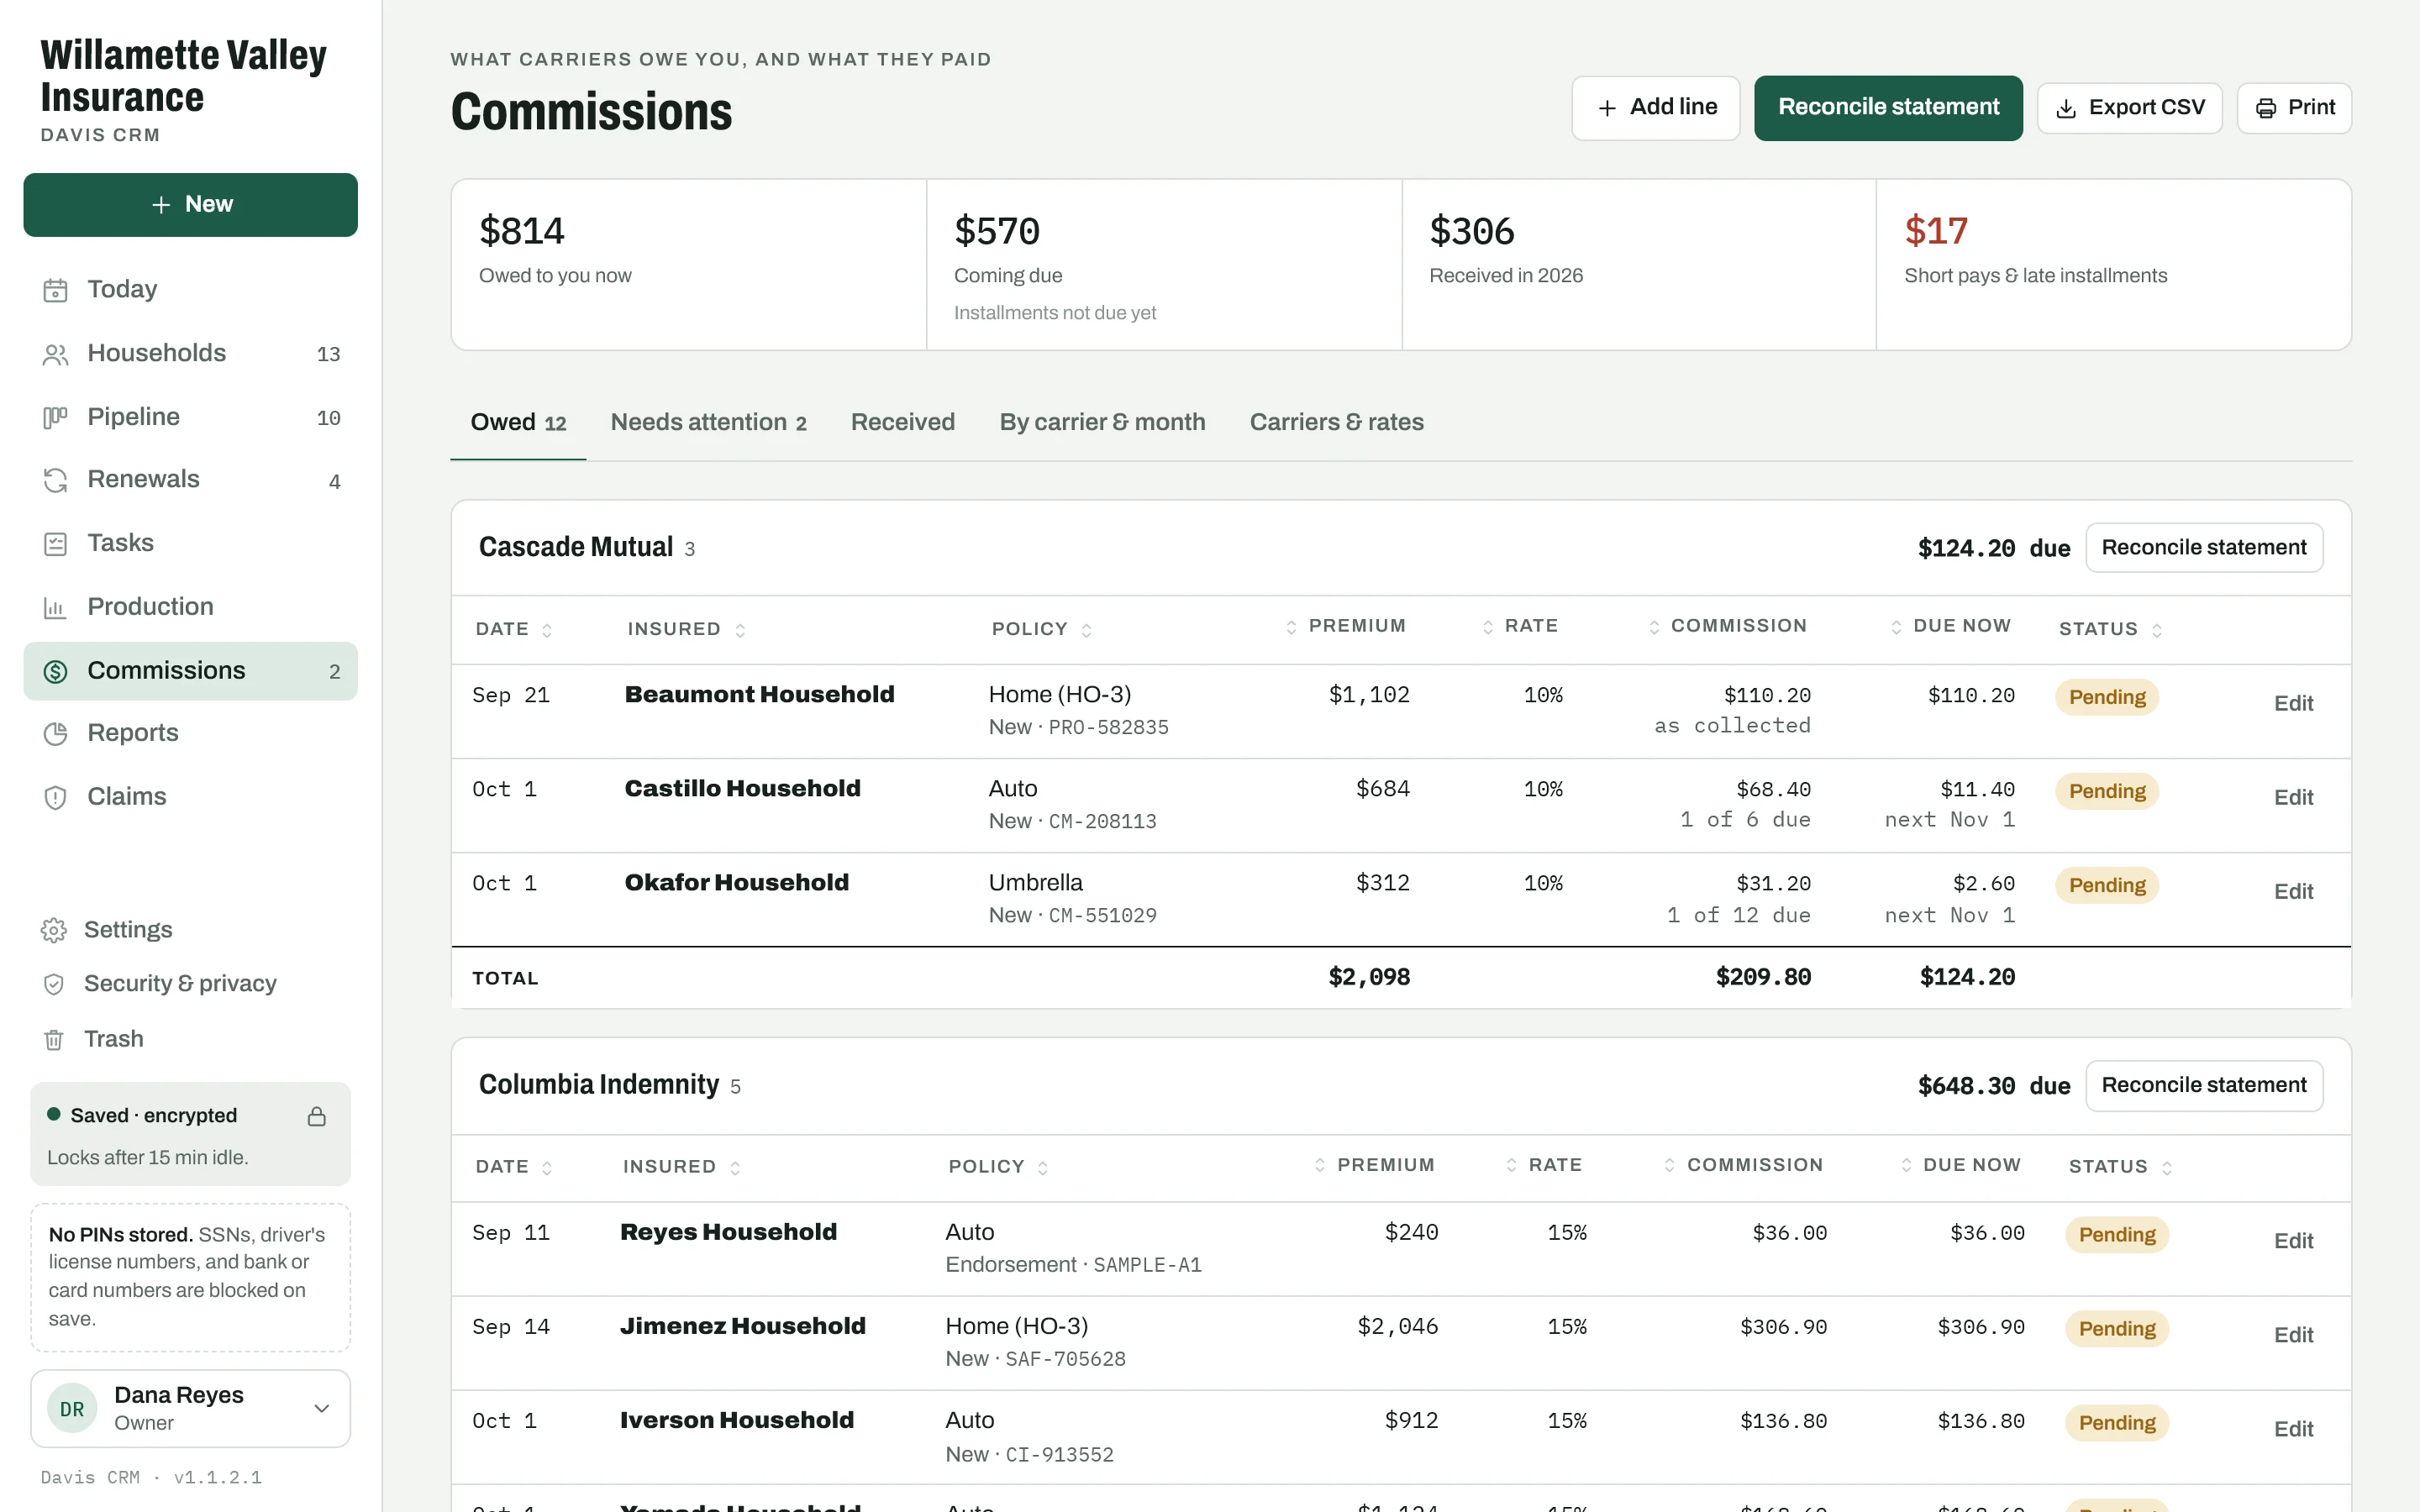This screenshot has width=2420, height=1512.
Task: Click the Reports pie chart icon
Action: pos(55,734)
